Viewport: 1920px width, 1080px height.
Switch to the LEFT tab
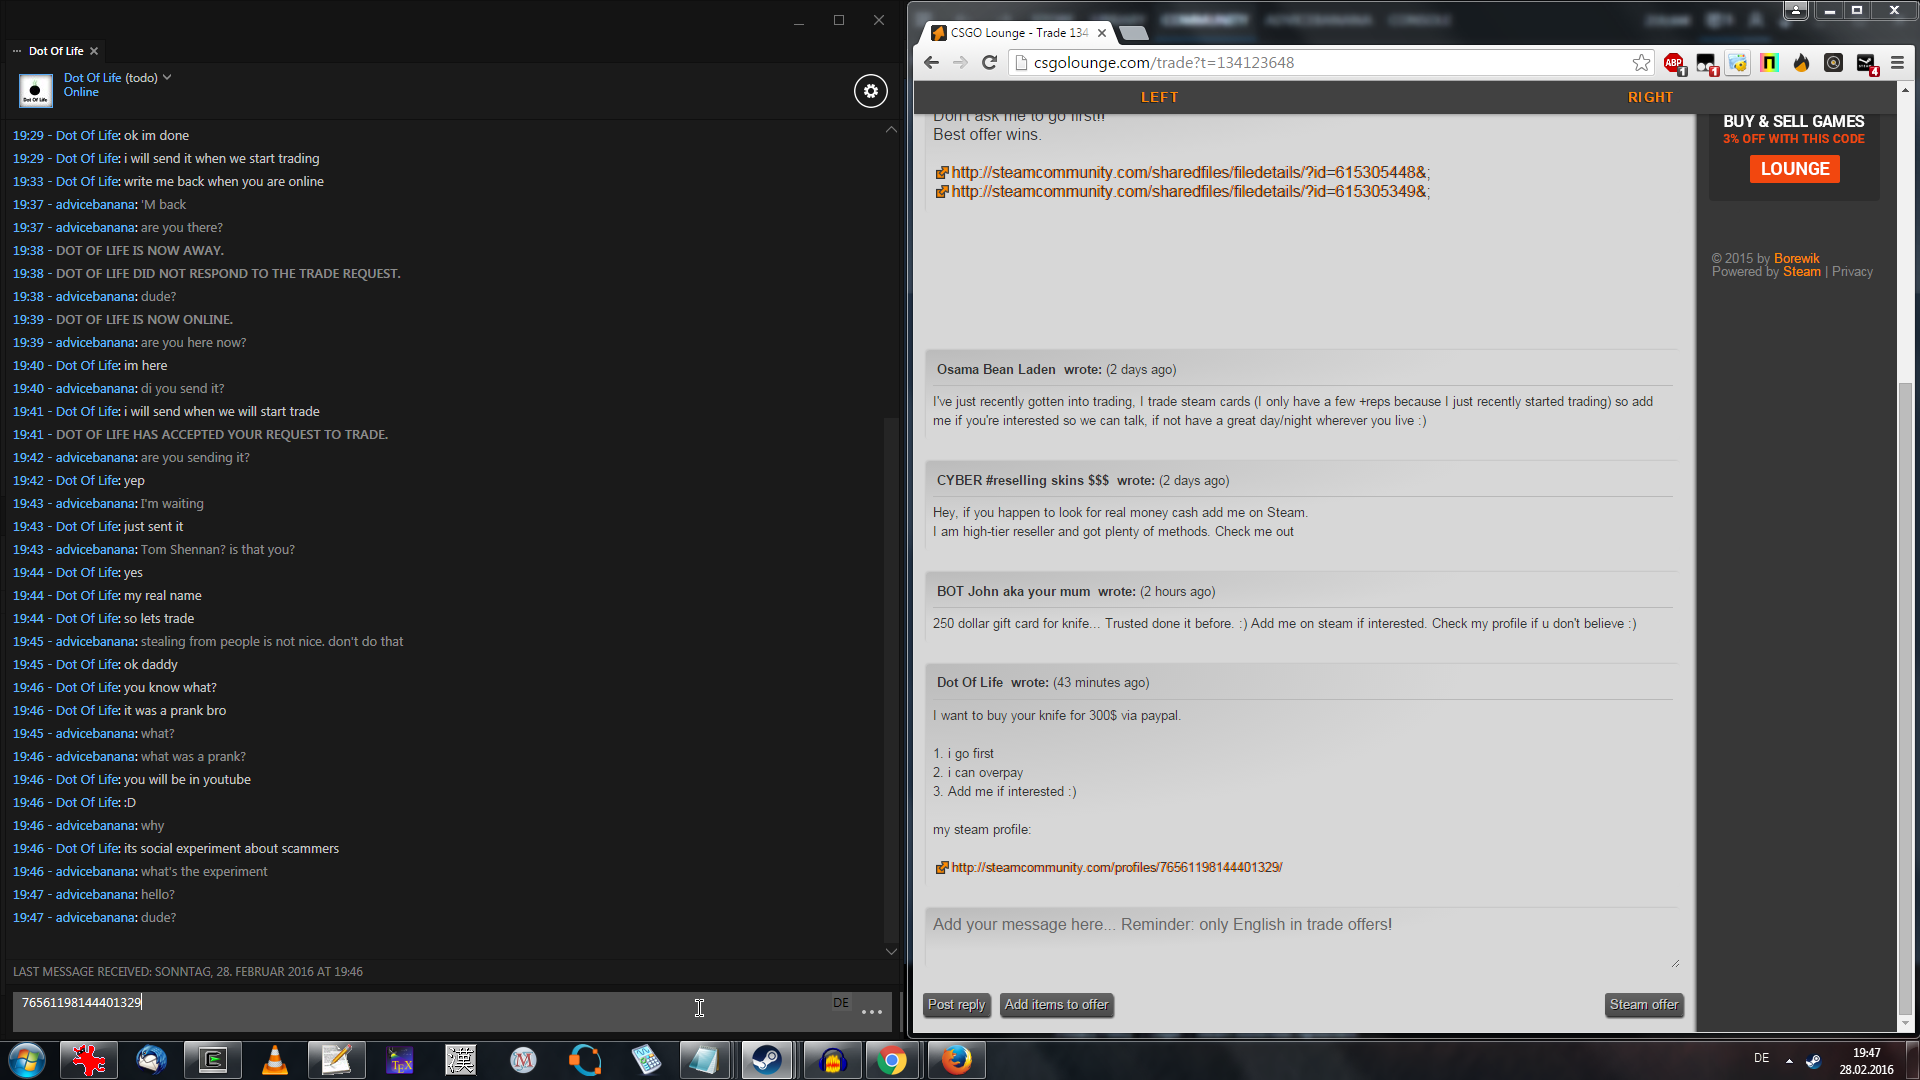(x=1159, y=97)
